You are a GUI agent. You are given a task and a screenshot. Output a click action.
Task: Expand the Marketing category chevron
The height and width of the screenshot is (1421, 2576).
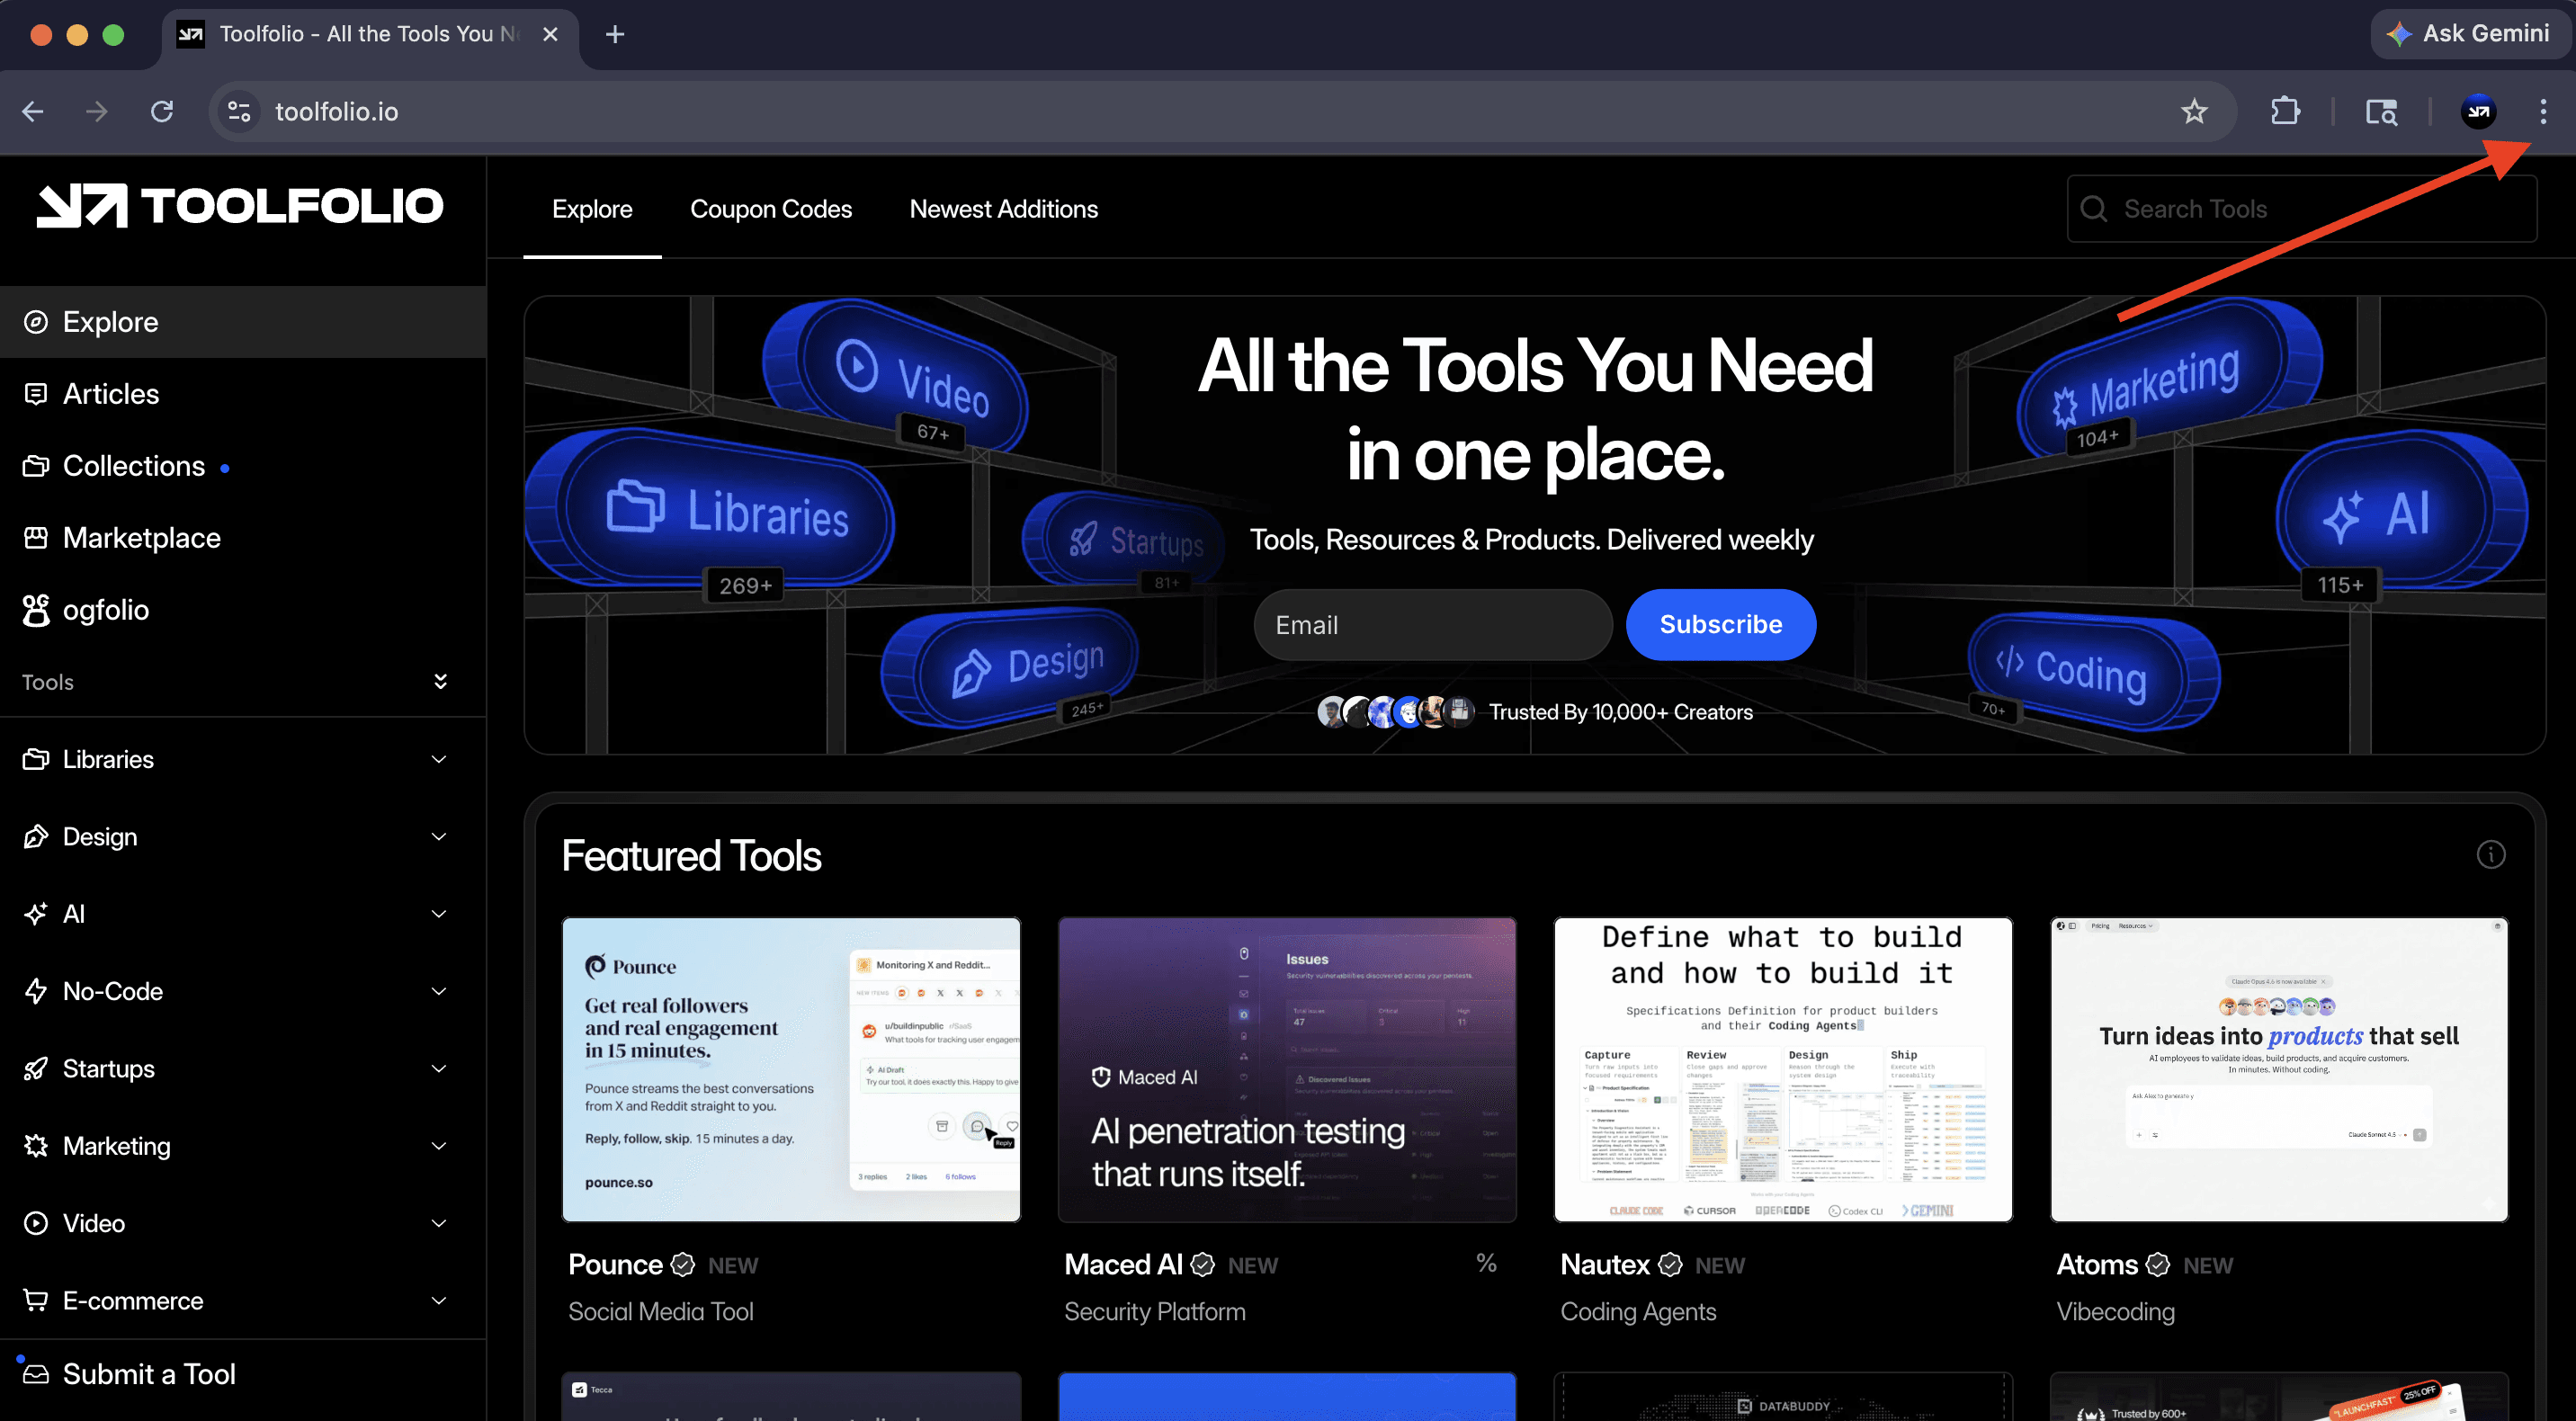[439, 1146]
